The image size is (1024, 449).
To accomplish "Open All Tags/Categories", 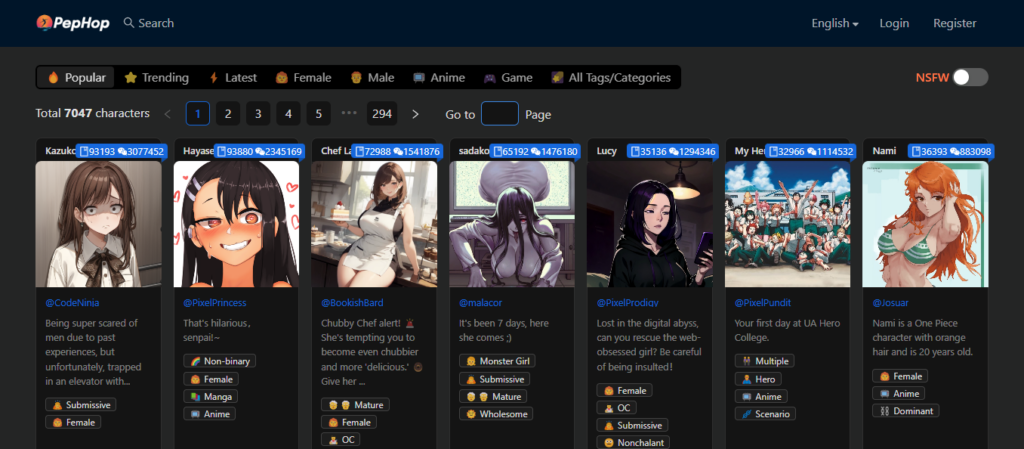I will tap(611, 78).
